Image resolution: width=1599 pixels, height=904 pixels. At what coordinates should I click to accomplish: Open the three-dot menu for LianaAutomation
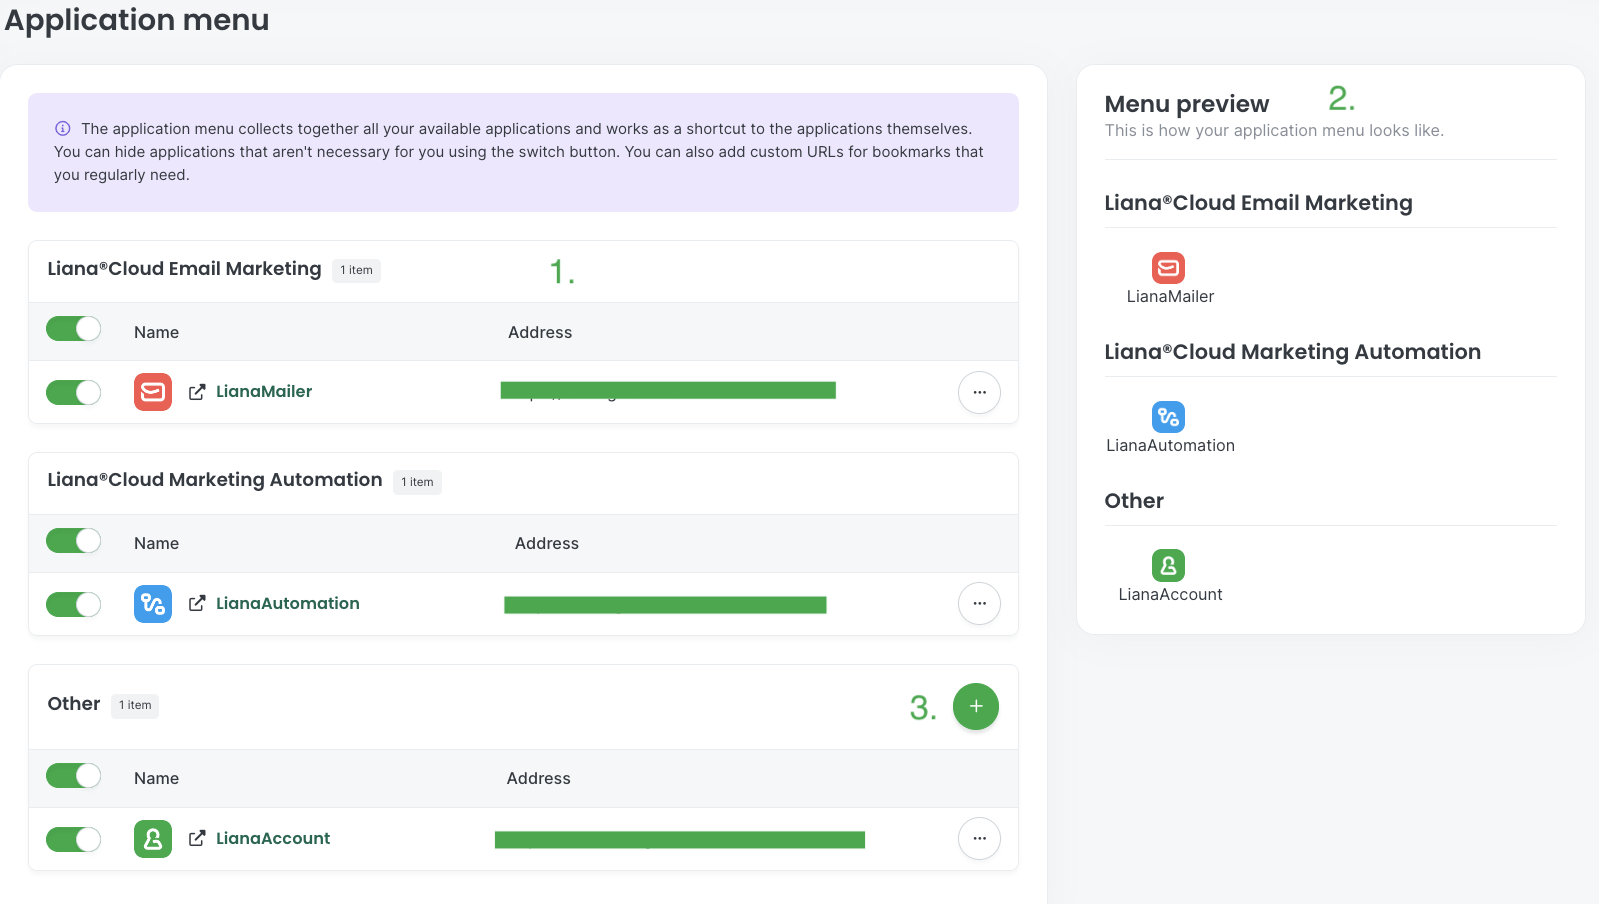pyautogui.click(x=979, y=604)
